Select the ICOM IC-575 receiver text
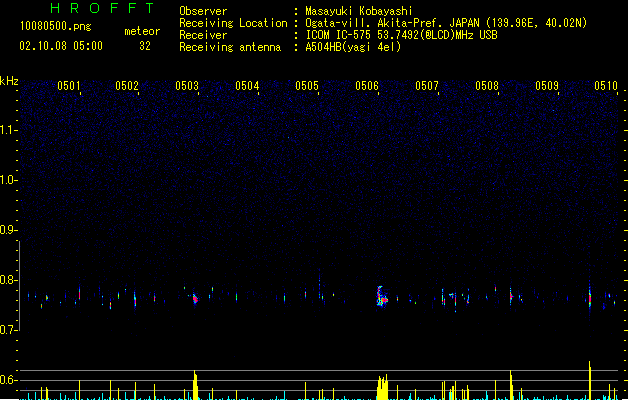The height and width of the screenshot is (400, 629). 401,35
